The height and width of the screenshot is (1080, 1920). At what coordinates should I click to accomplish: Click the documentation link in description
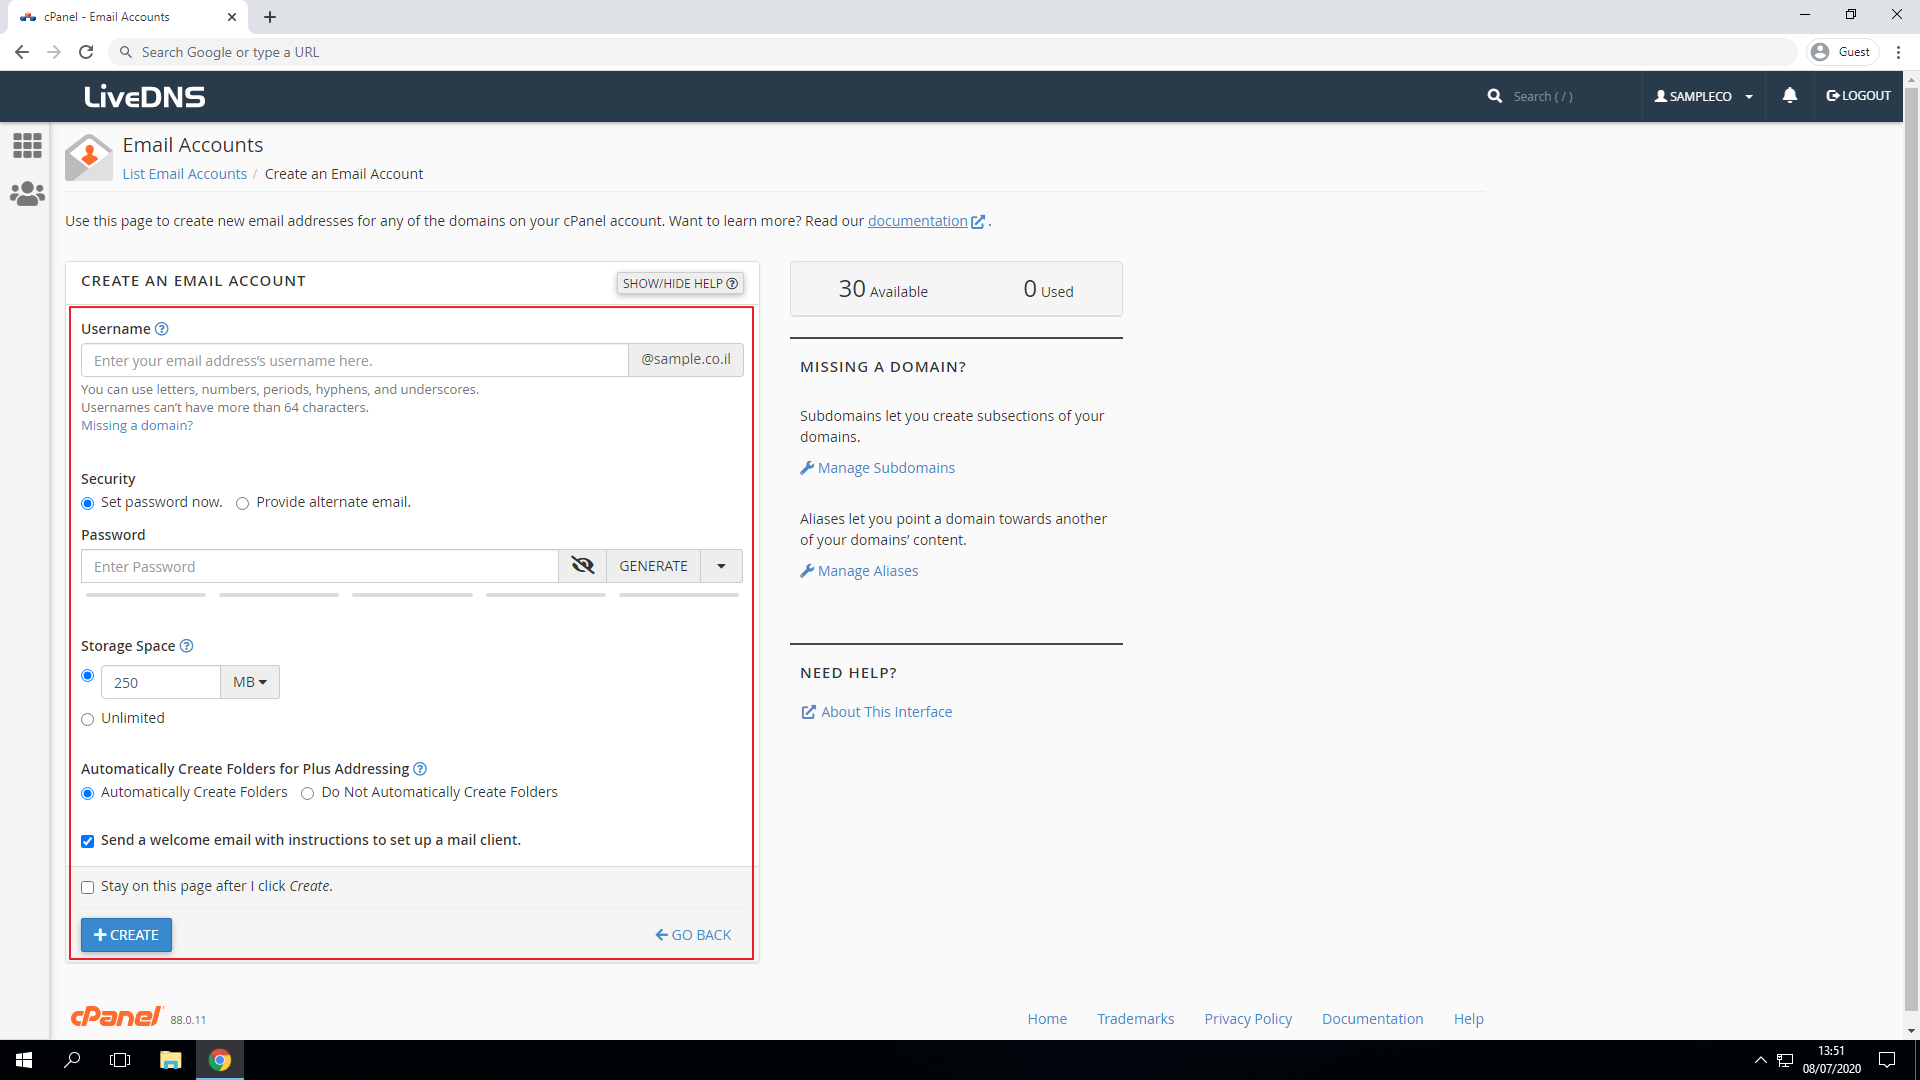pos(917,221)
